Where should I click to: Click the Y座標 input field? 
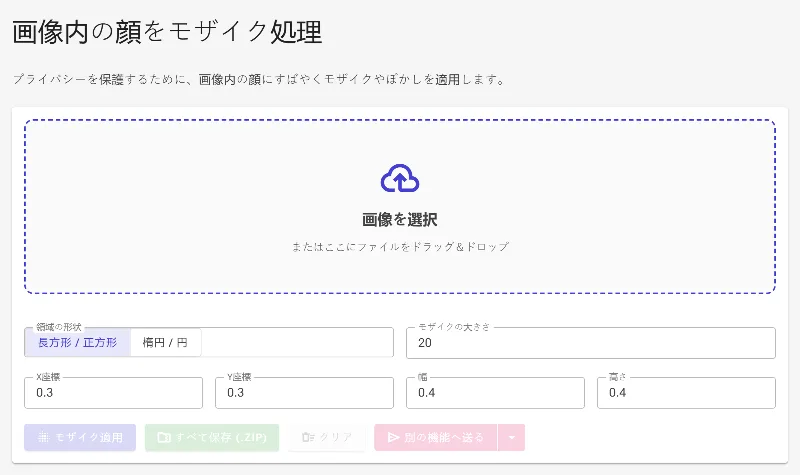pos(305,393)
